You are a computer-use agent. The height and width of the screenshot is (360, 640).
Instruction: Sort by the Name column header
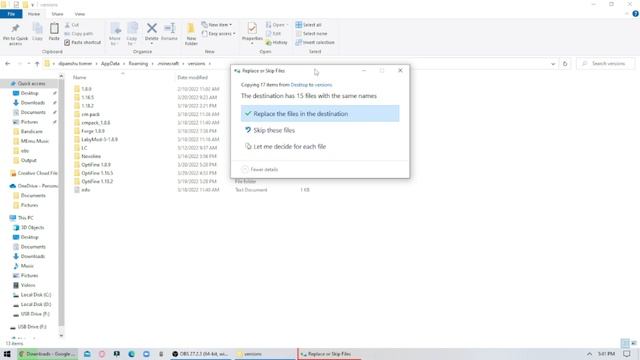80,78
